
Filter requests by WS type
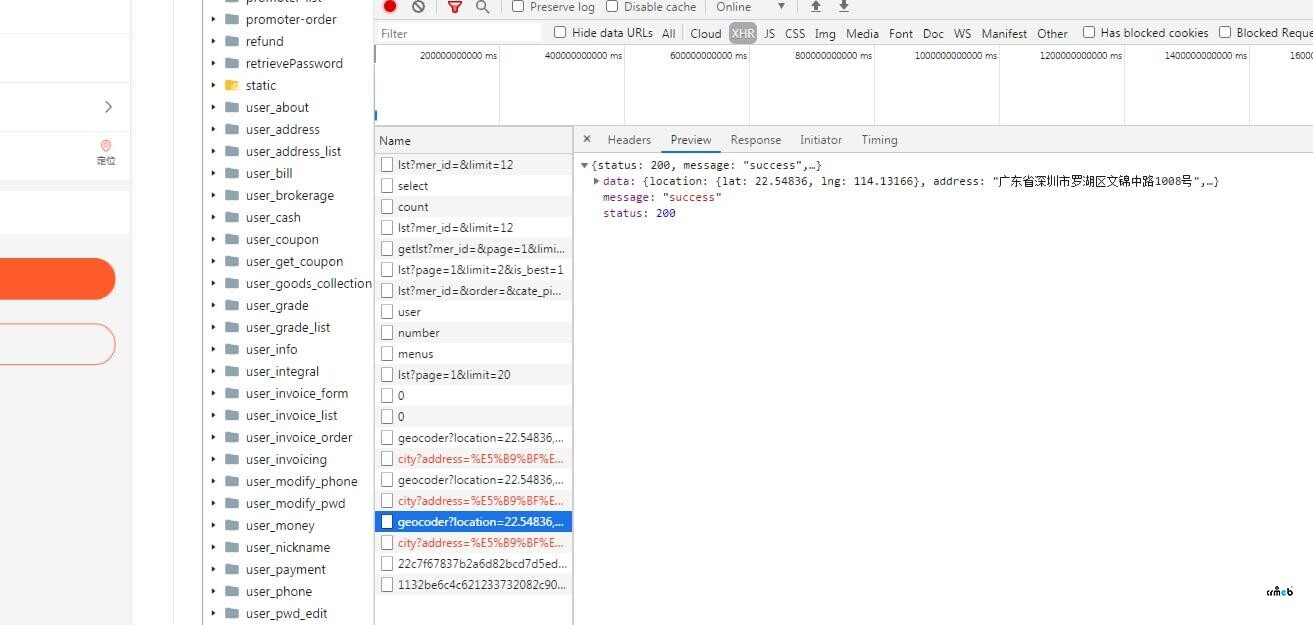click(x=962, y=33)
